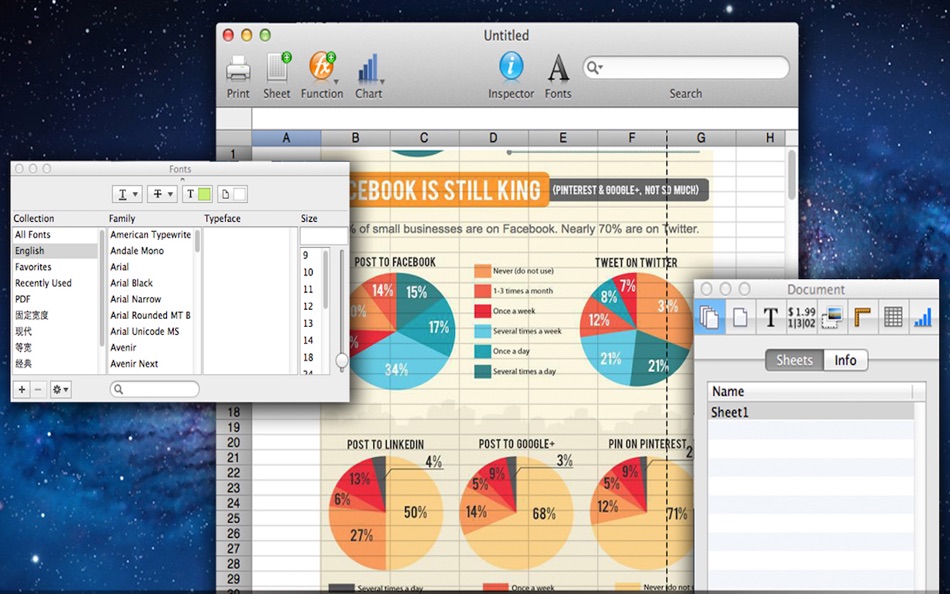Select the 现代 collection
This screenshot has width=950, height=594.
click(55, 331)
